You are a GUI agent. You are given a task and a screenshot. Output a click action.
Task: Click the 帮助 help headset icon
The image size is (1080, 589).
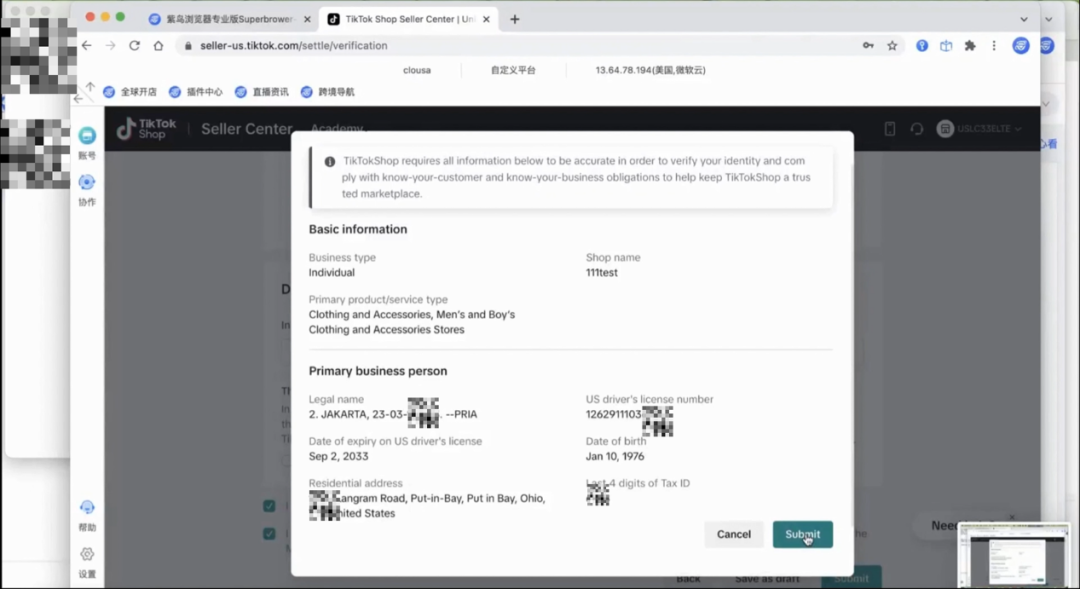(x=87, y=508)
